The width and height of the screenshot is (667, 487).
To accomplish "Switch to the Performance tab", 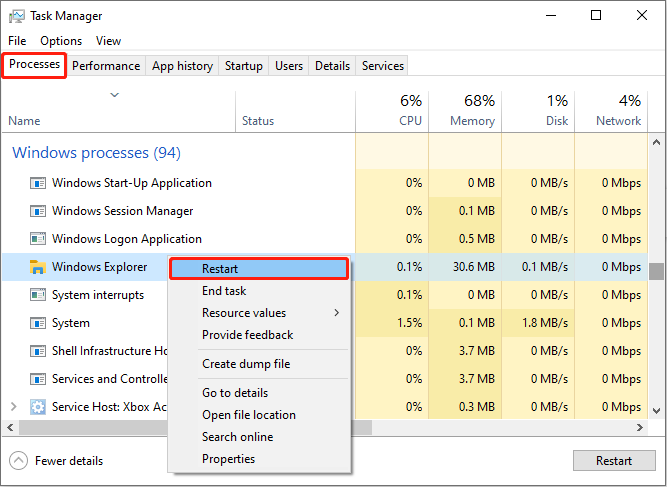I will (106, 66).
